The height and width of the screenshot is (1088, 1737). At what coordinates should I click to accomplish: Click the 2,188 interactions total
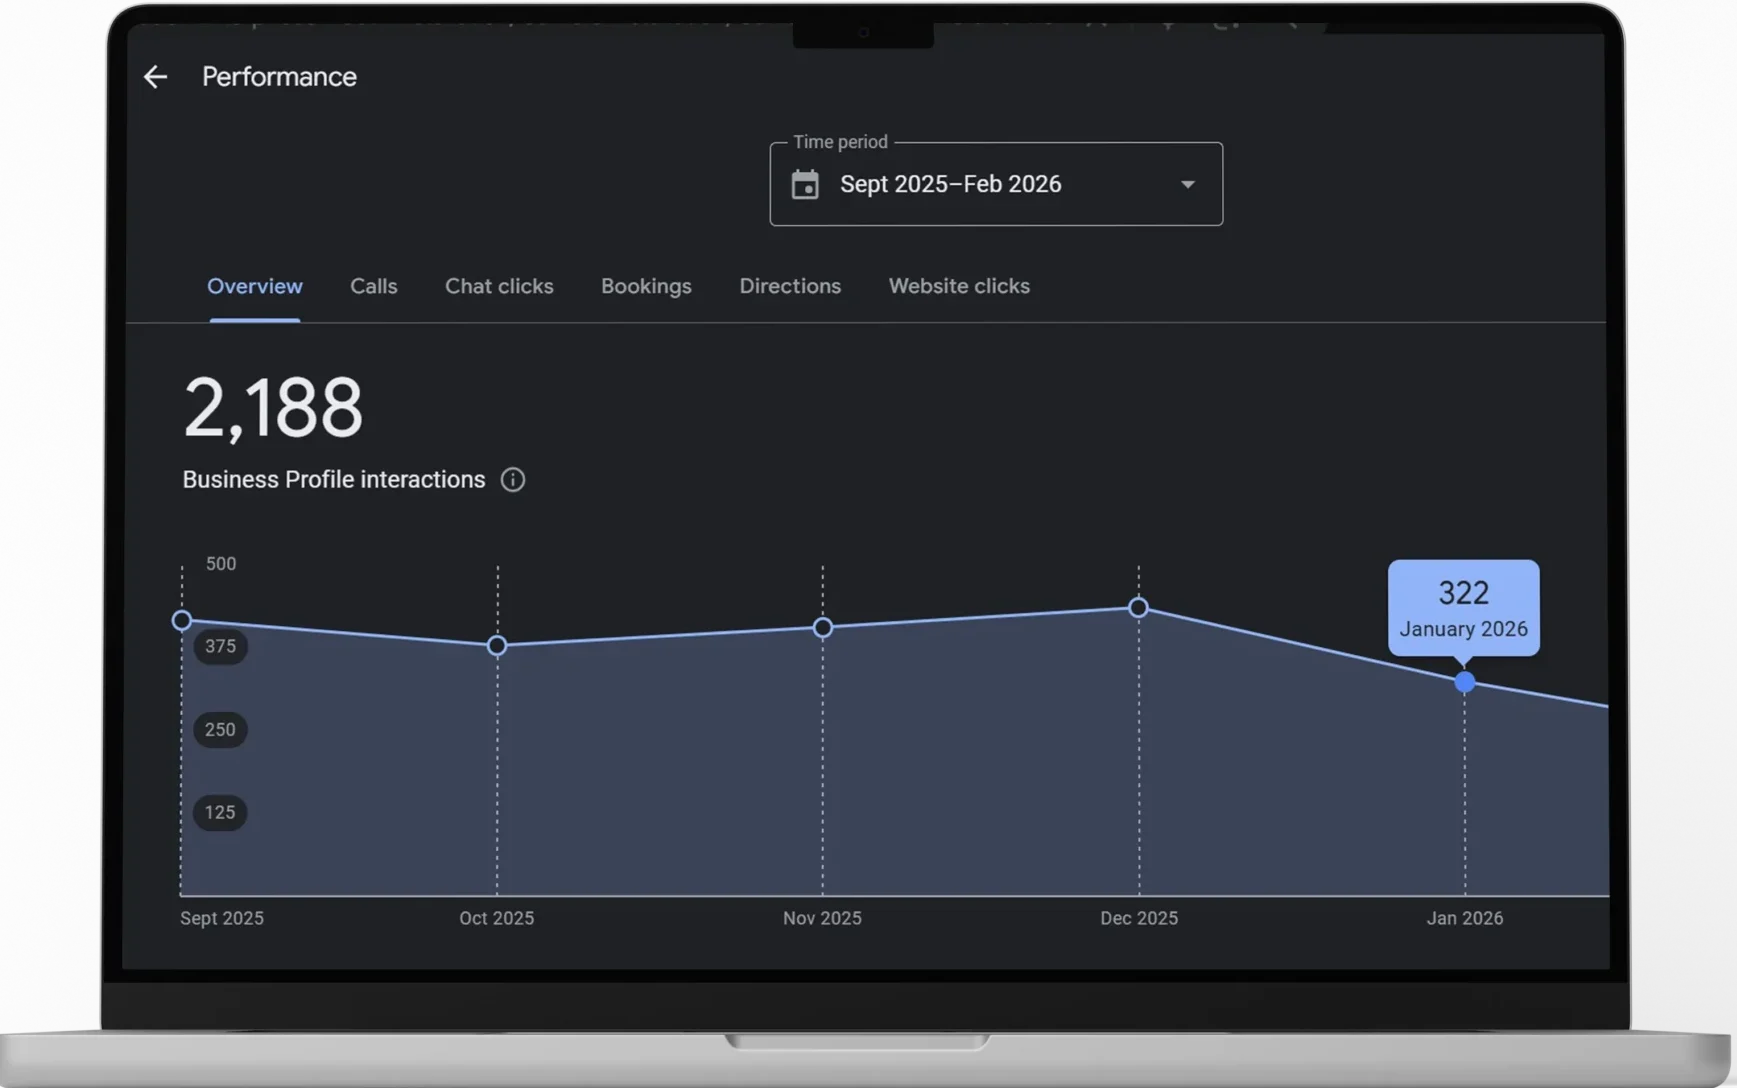(x=273, y=407)
